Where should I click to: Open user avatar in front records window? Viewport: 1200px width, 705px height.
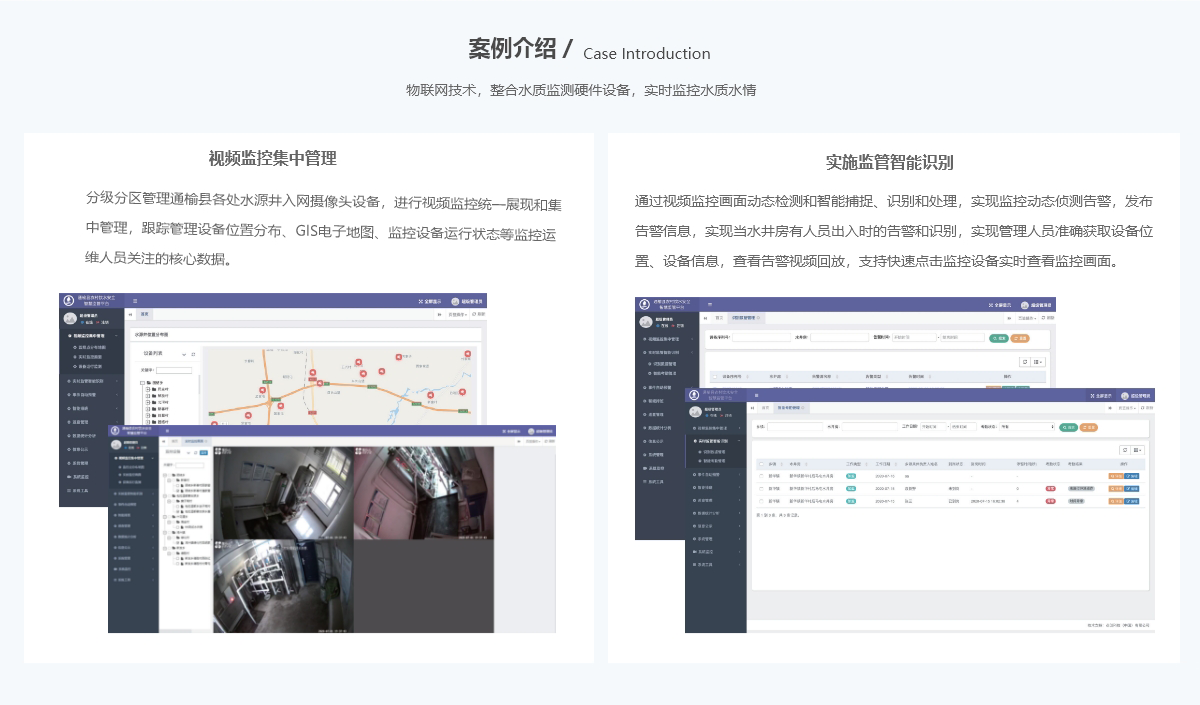coord(1123,396)
